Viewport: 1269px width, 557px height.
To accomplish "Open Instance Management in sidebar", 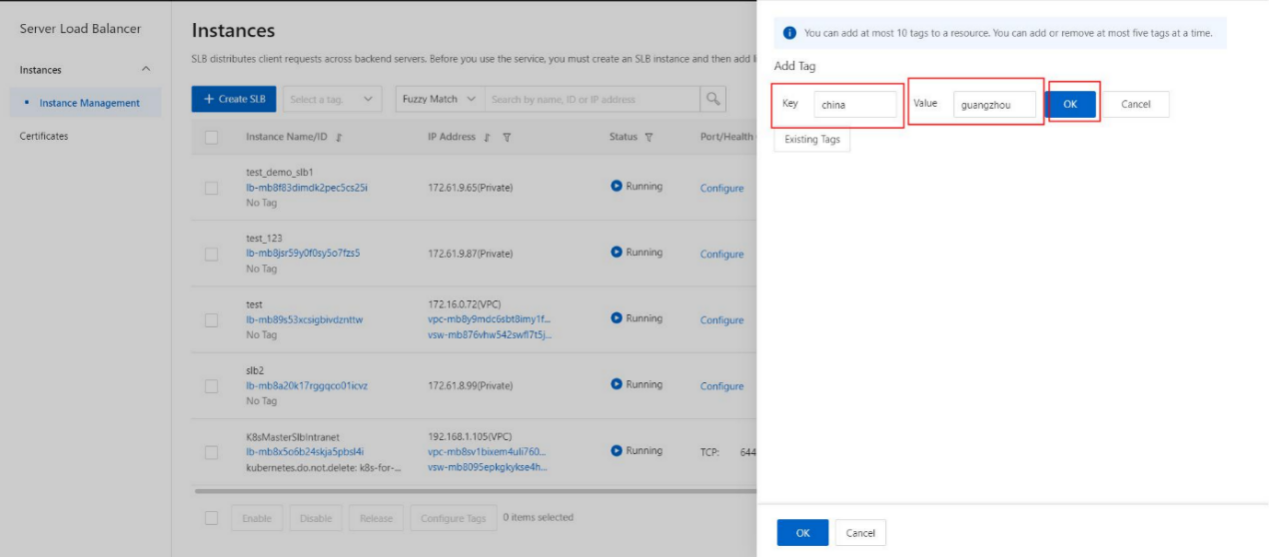I will (x=90, y=103).
